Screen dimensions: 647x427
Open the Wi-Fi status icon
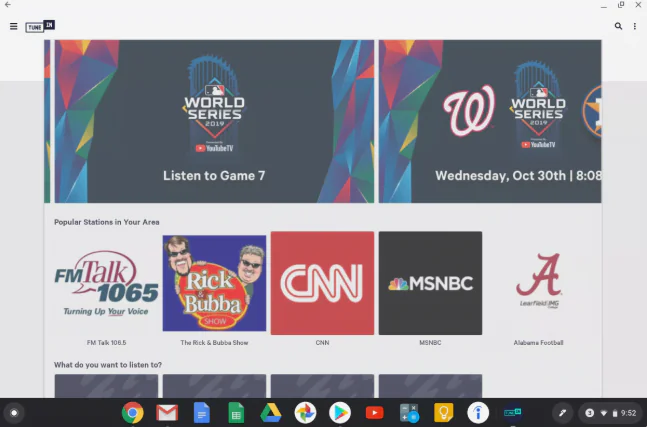(x=604, y=413)
